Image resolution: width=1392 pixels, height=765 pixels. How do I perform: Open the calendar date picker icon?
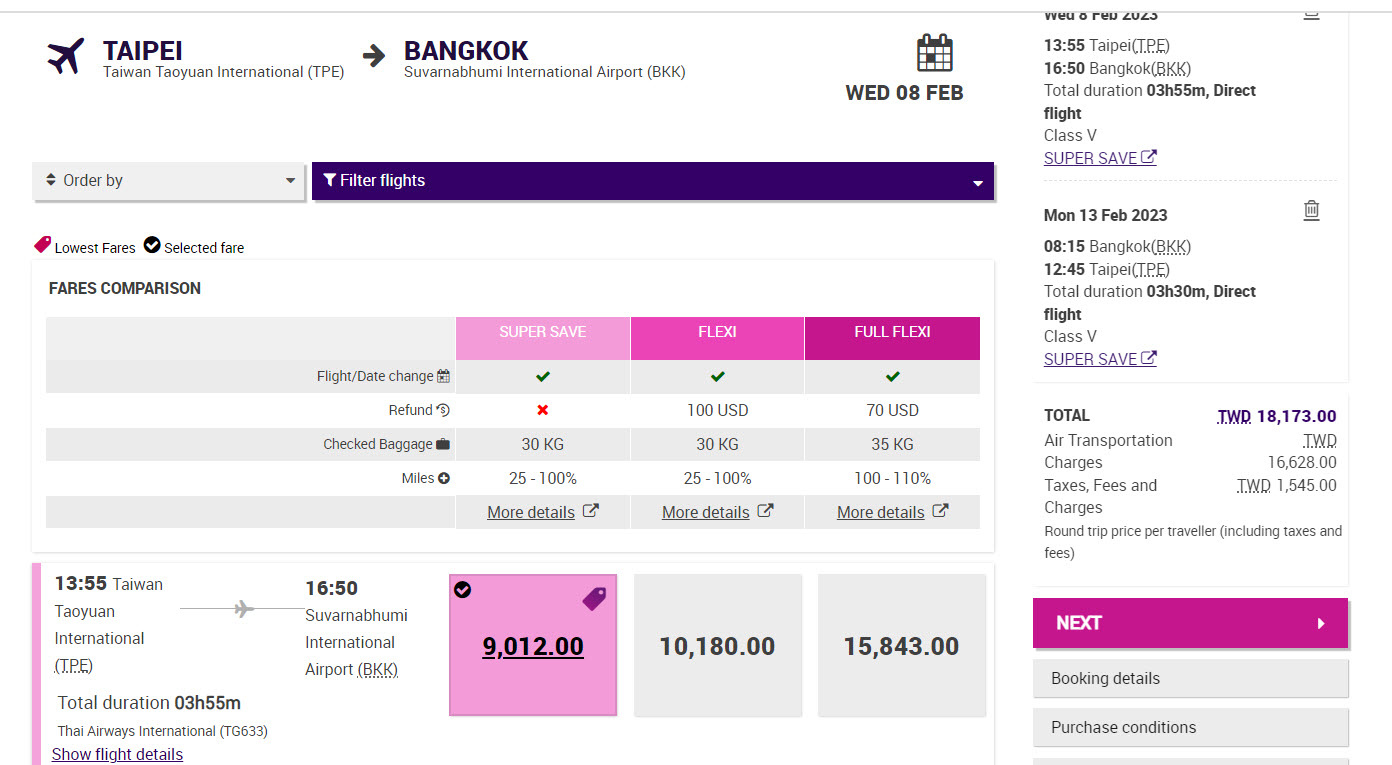click(934, 53)
